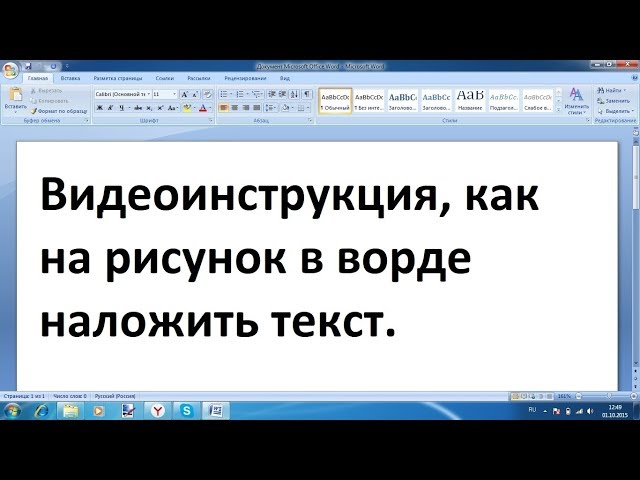The height and width of the screenshot is (480, 640).
Task: Increase paragraph indent
Action: pos(282,94)
